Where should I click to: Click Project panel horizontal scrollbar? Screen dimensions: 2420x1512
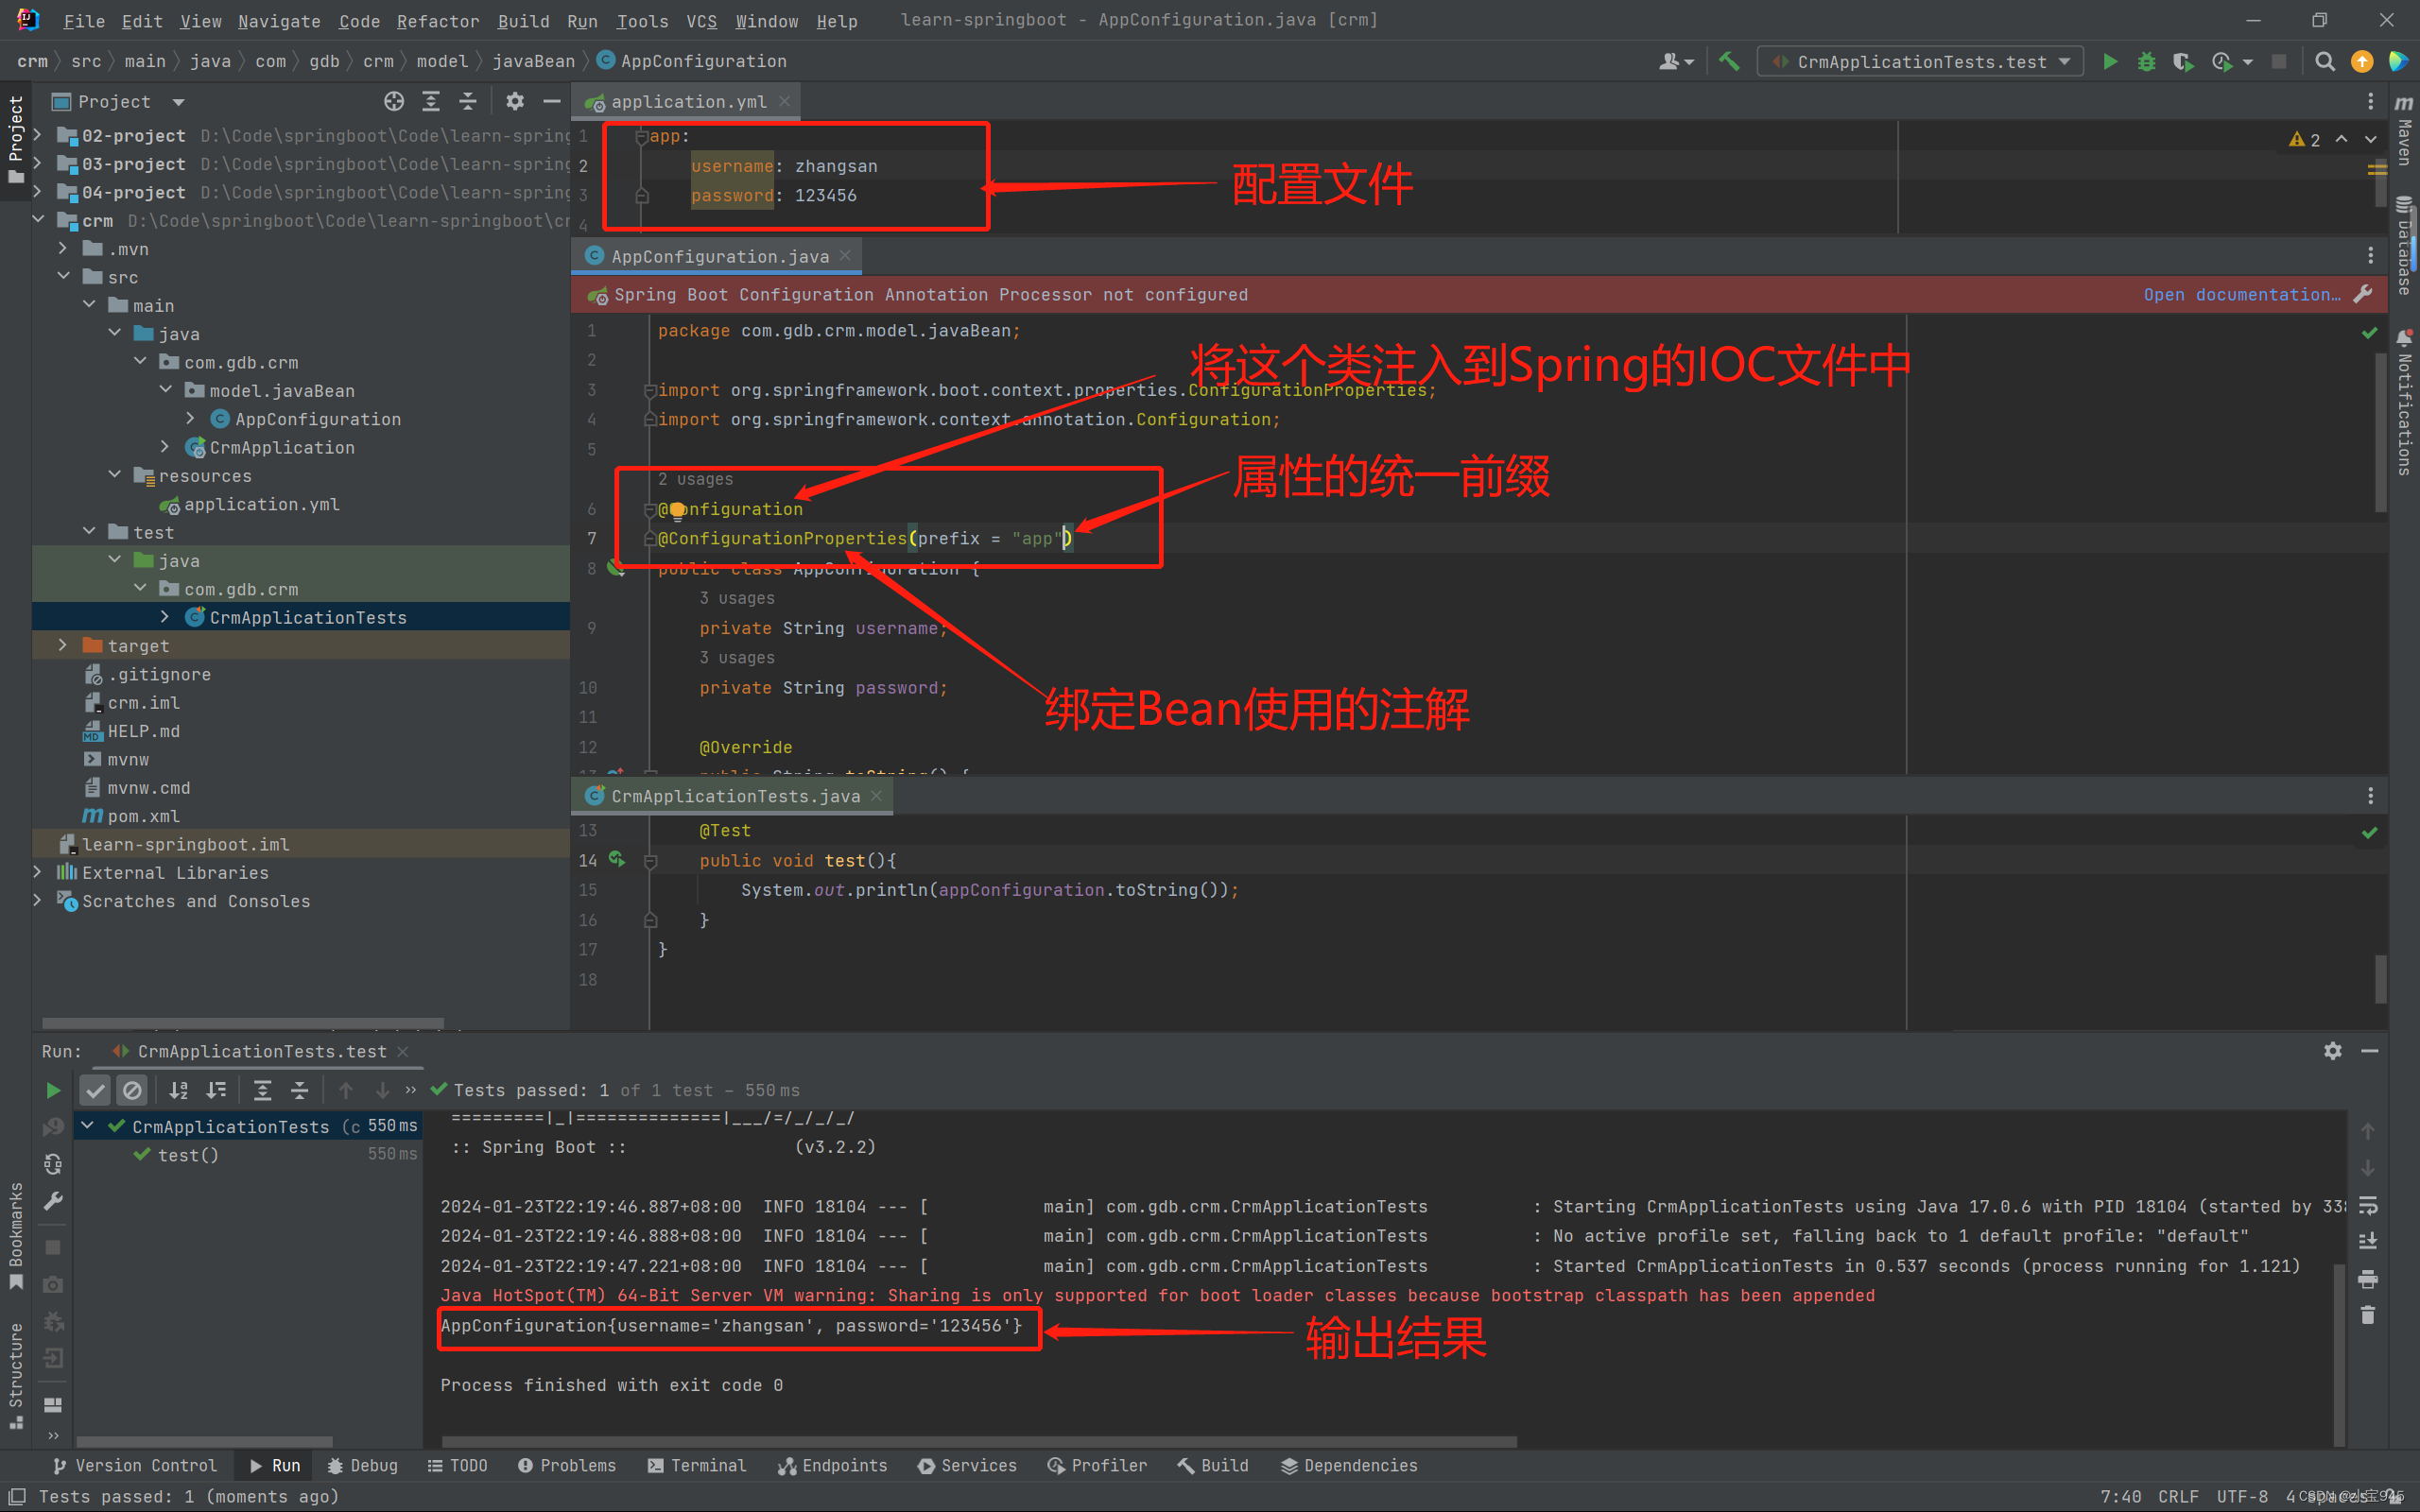pyautogui.click(x=242, y=1023)
